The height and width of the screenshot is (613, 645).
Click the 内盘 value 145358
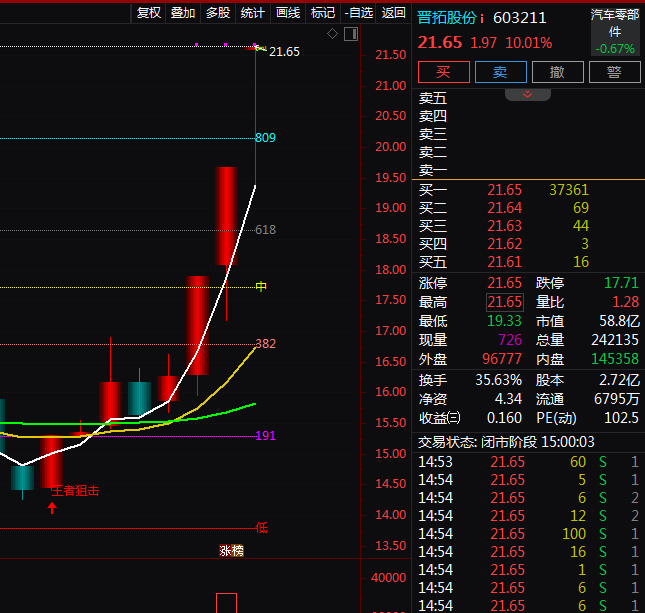click(x=615, y=359)
